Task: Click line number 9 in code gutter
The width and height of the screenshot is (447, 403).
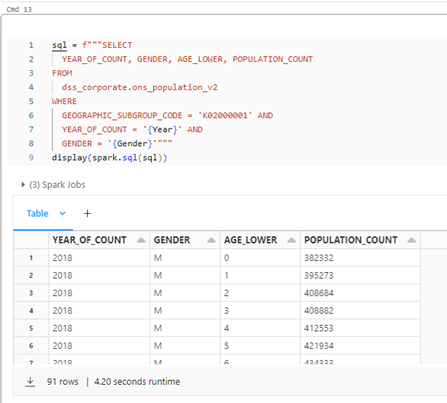Action: [x=31, y=157]
